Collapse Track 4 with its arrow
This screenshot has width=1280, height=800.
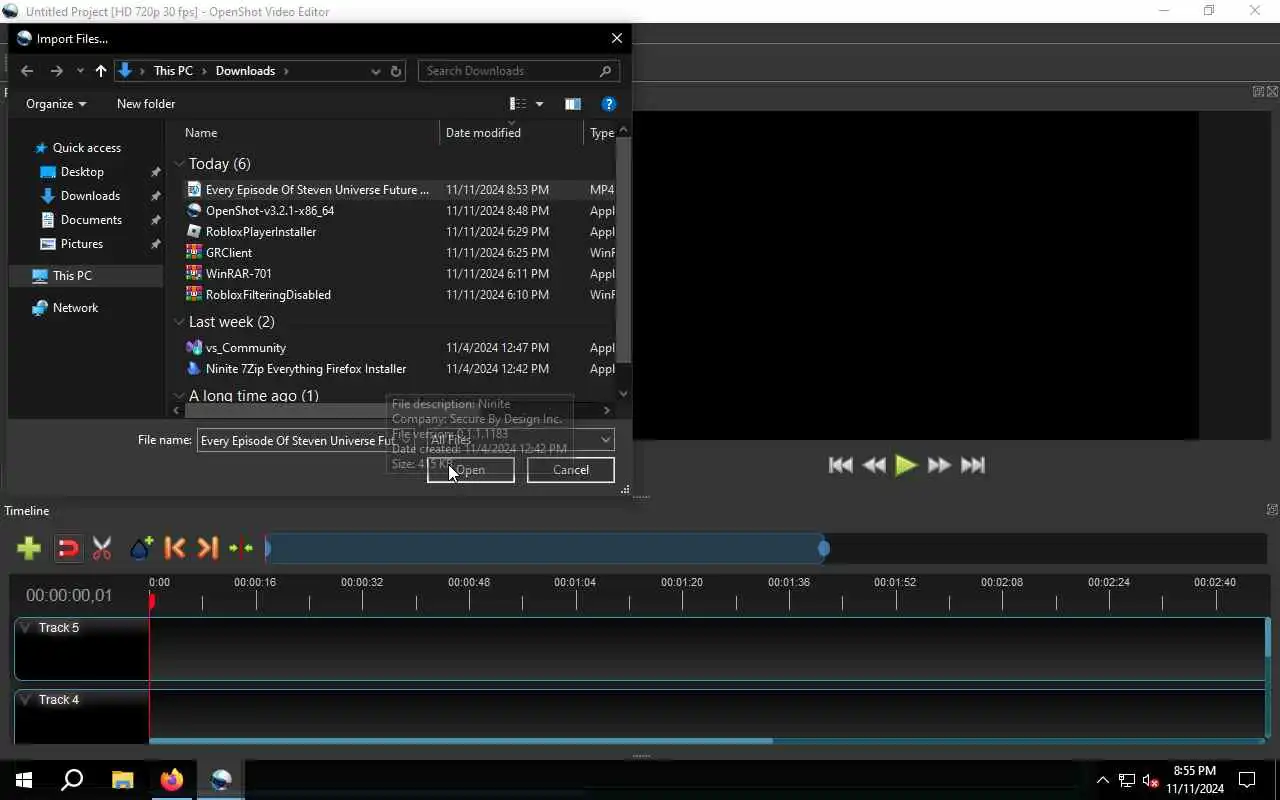coord(26,700)
